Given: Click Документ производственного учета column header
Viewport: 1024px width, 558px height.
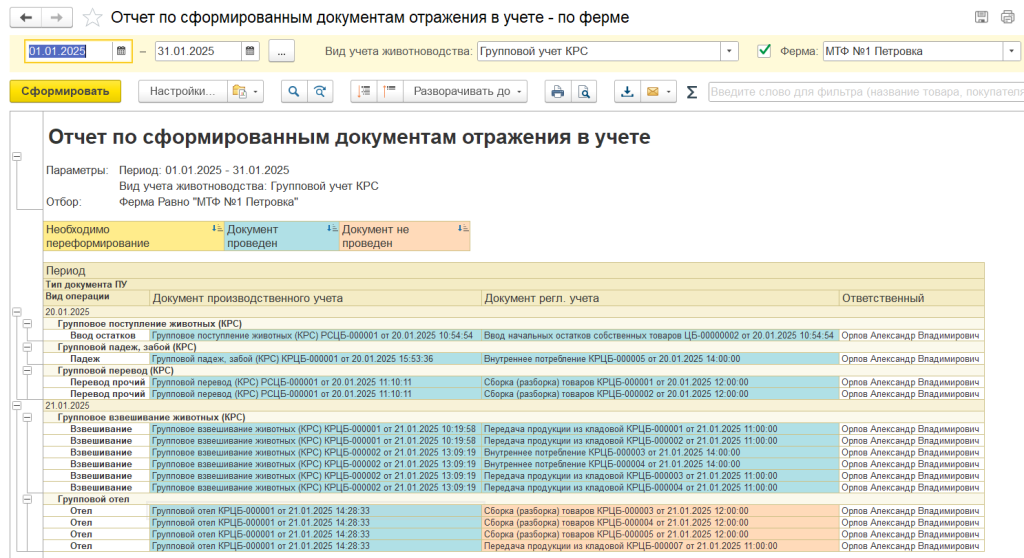Looking at the screenshot, I should click(x=315, y=298).
